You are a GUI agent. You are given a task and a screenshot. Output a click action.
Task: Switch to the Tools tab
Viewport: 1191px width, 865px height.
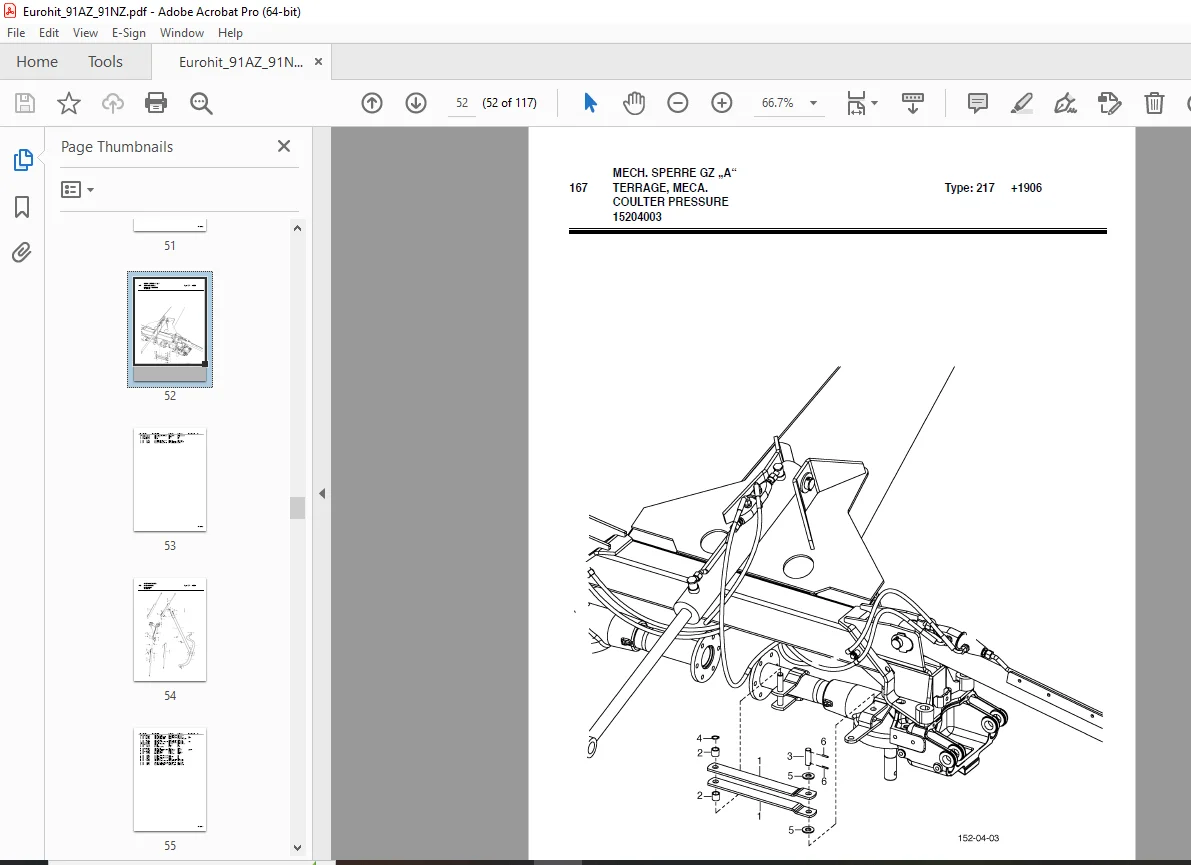tap(105, 62)
